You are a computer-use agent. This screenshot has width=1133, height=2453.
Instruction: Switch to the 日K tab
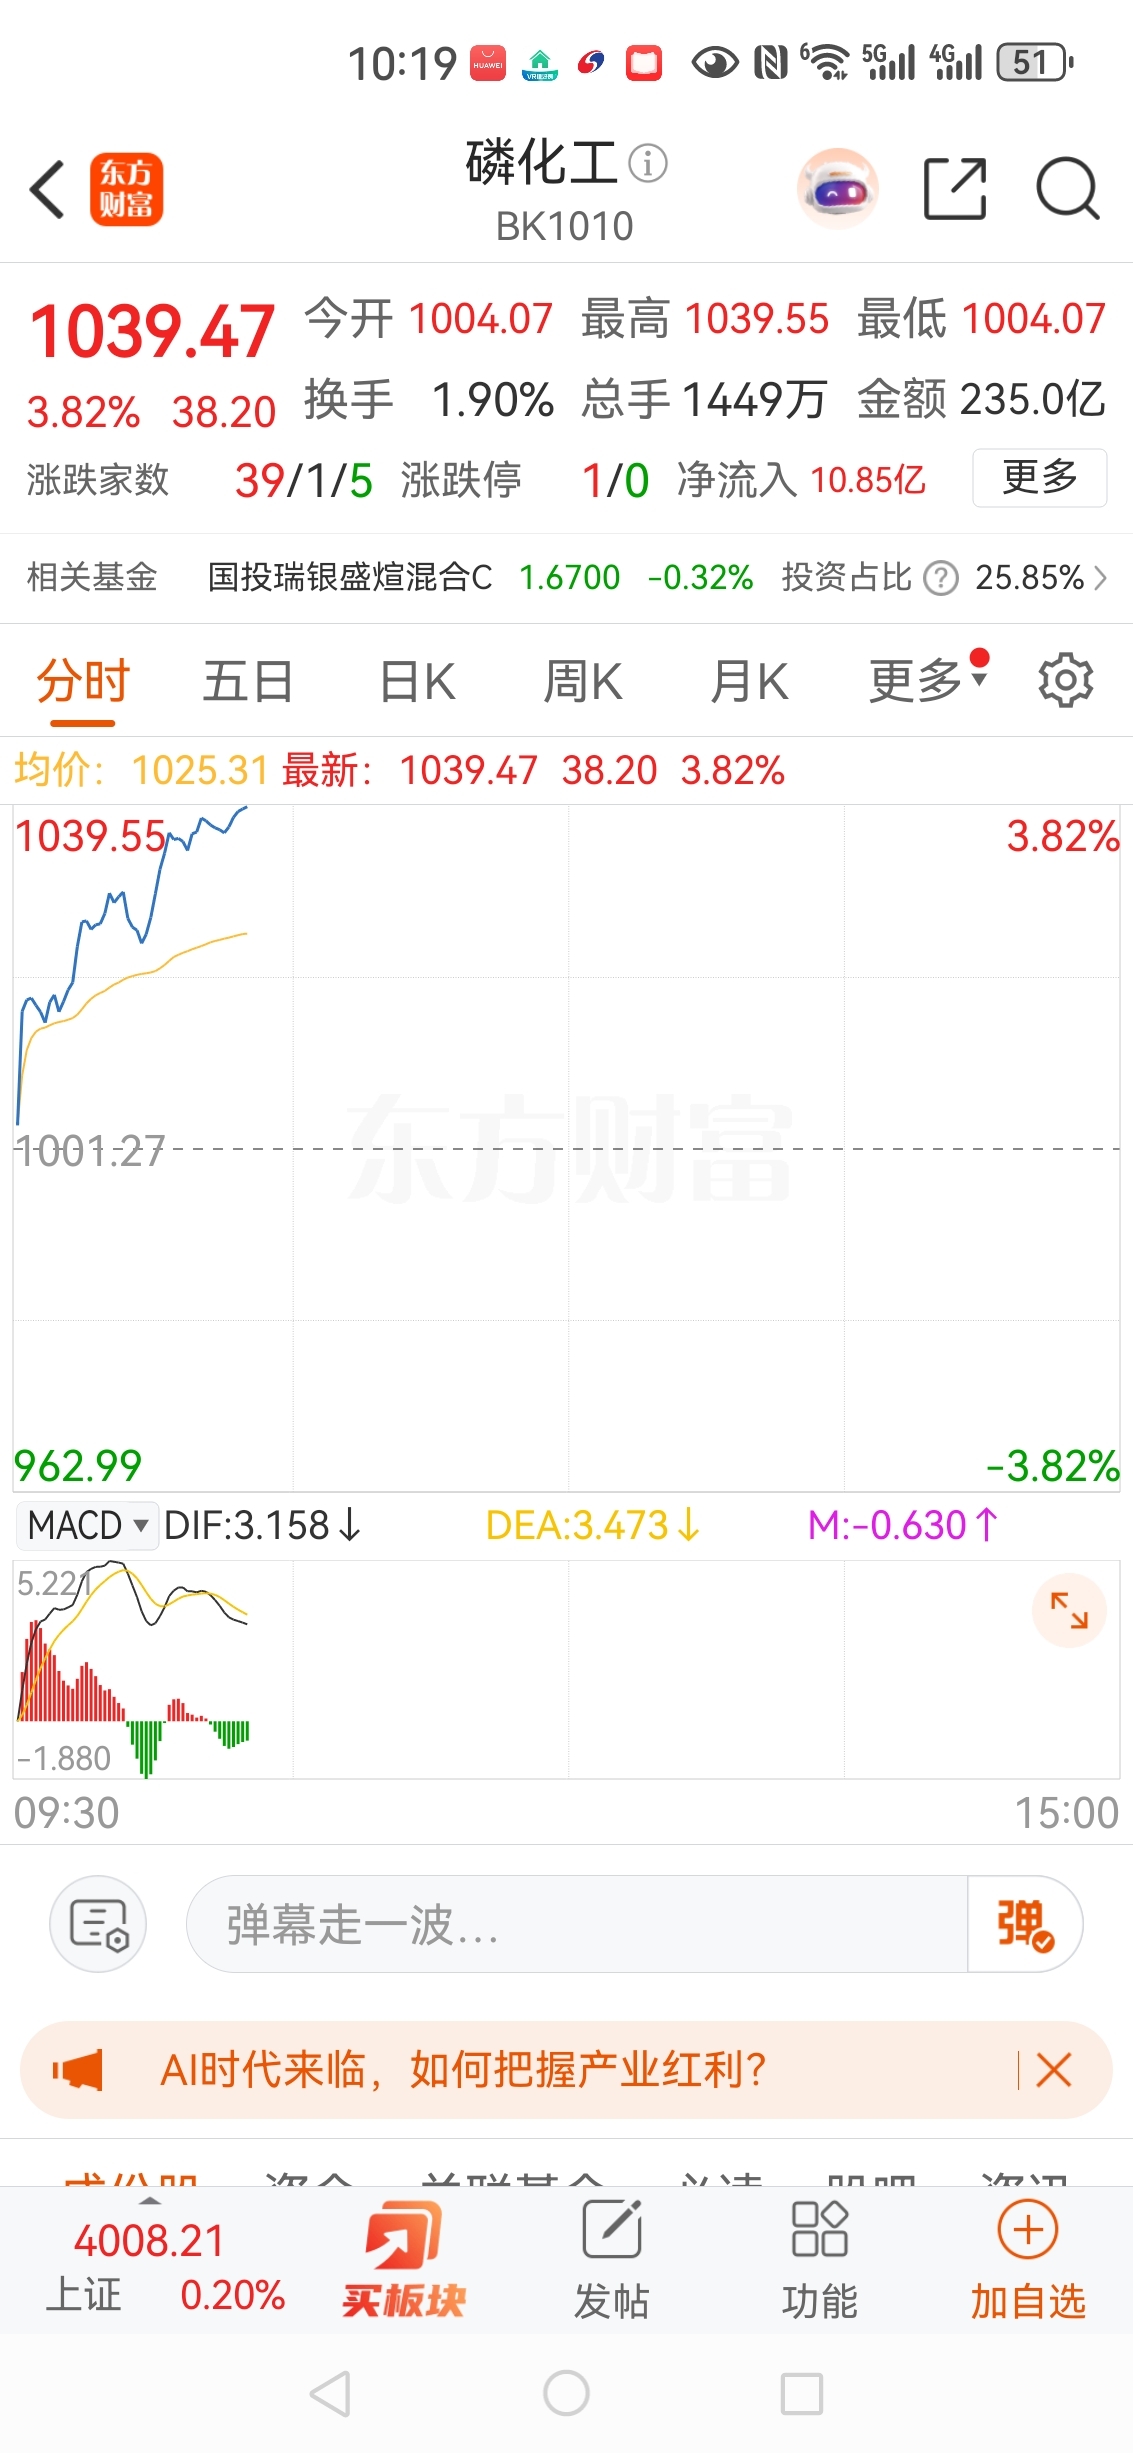point(418,681)
